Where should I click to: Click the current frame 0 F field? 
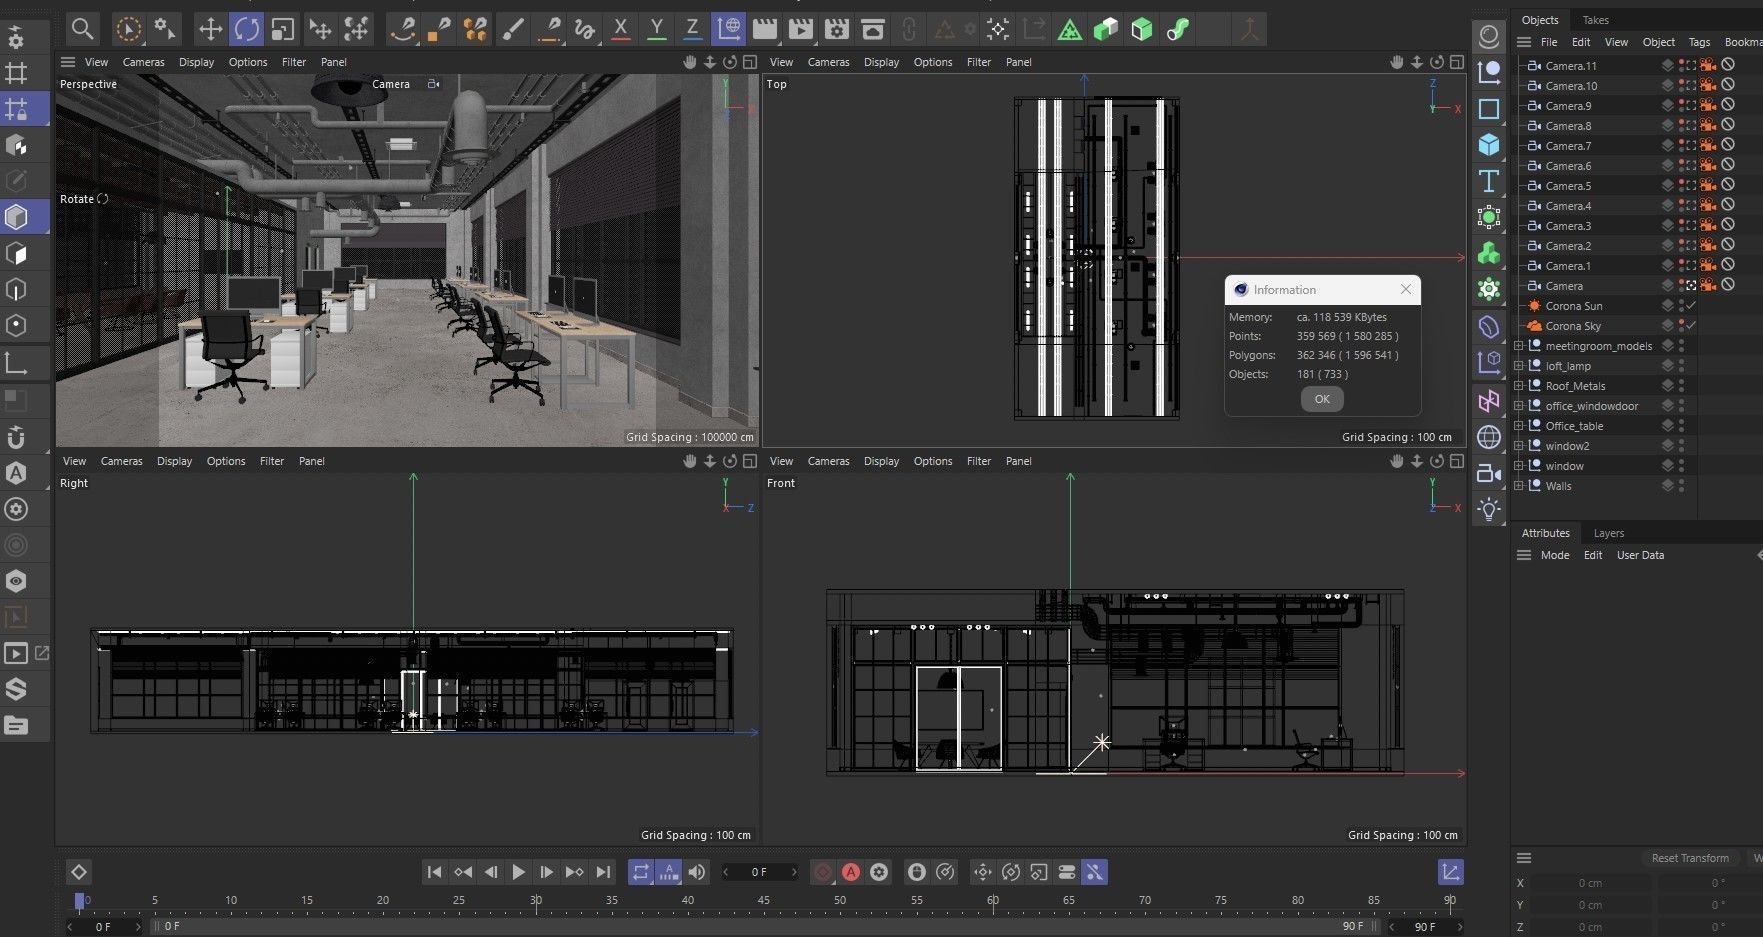pos(759,872)
